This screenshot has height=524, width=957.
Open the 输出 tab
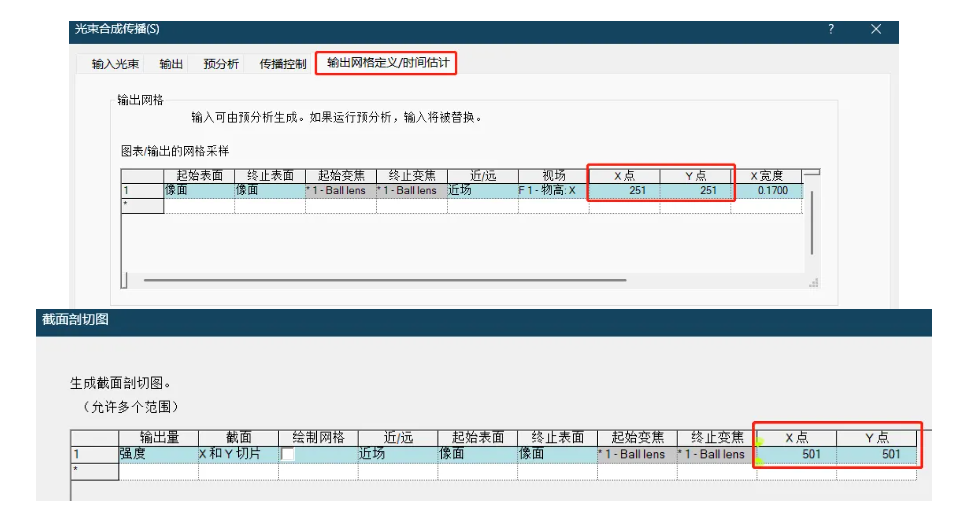[x=171, y=64]
